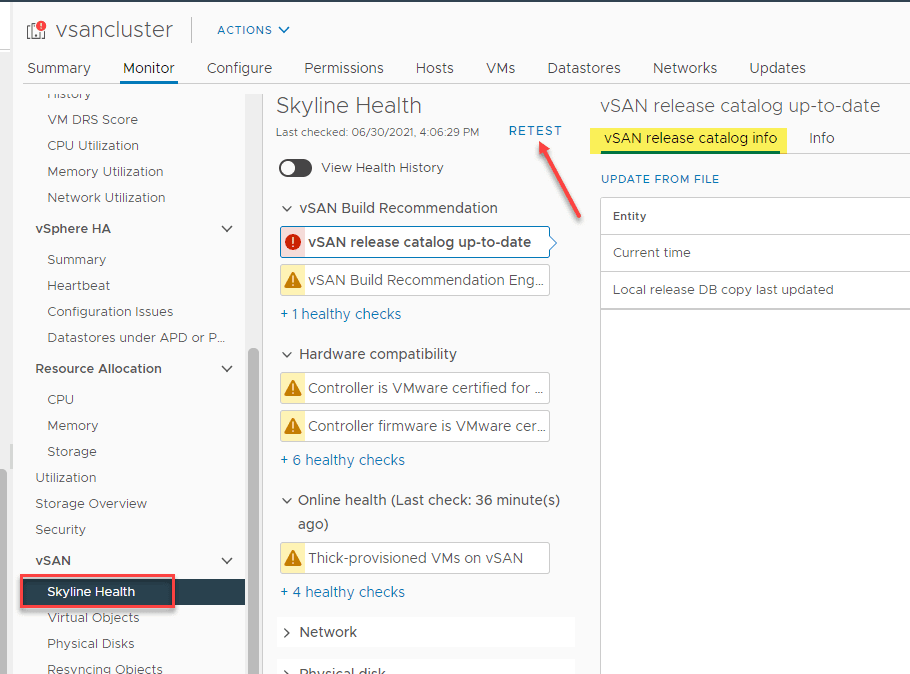The image size is (910, 674).
Task: Click warning icon on vSAN Build Recommendation Engine
Action: coord(293,280)
